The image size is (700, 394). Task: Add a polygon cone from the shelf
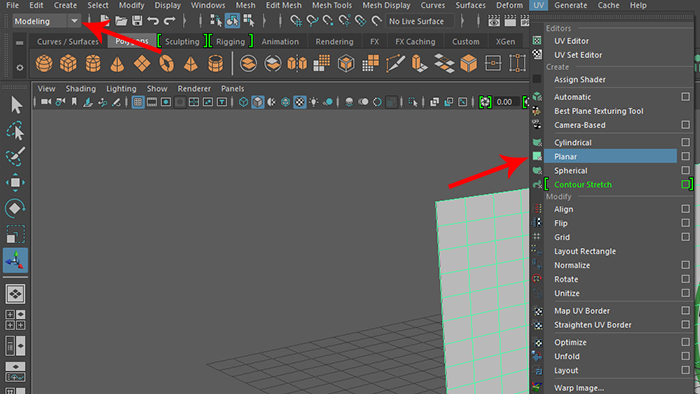pyautogui.click(x=117, y=63)
